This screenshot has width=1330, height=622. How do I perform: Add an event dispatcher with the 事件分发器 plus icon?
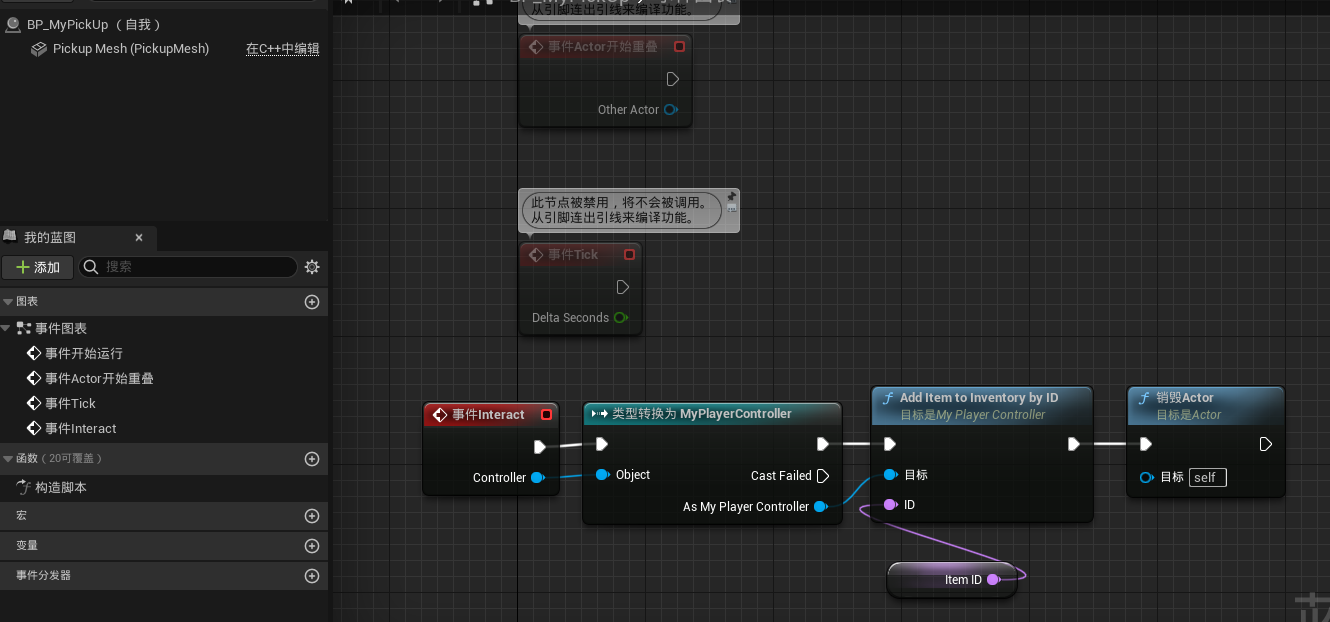pos(311,576)
